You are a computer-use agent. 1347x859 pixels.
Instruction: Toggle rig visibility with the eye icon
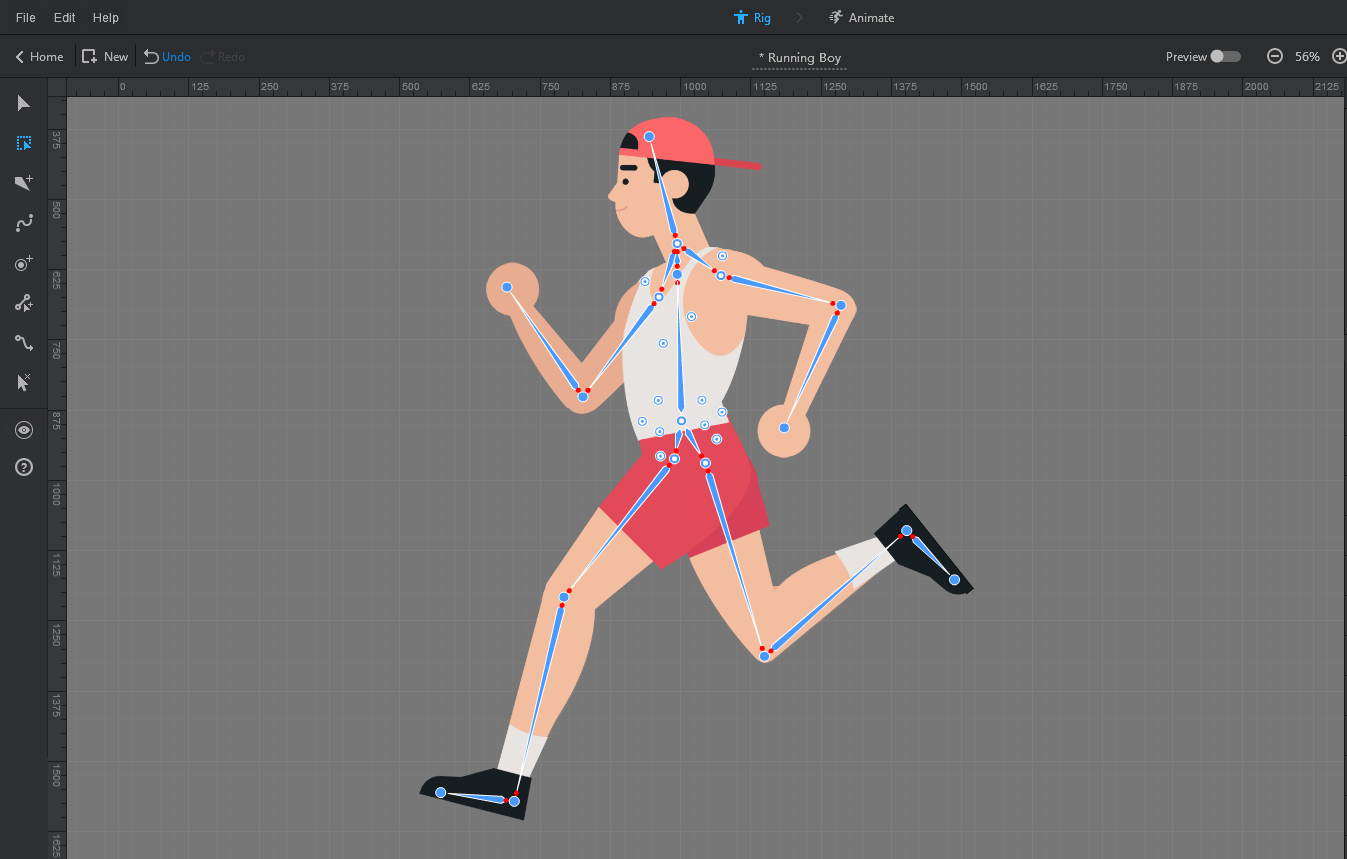point(24,430)
